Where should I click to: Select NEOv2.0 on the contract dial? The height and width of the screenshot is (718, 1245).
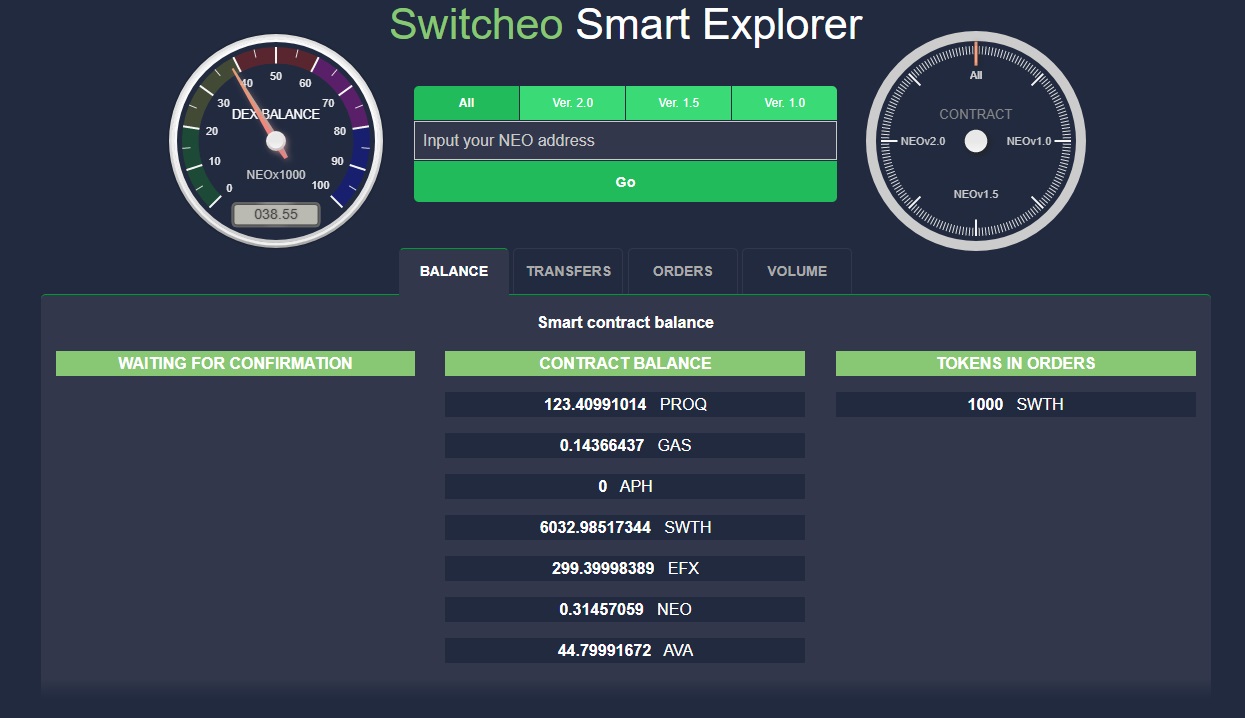[923, 142]
